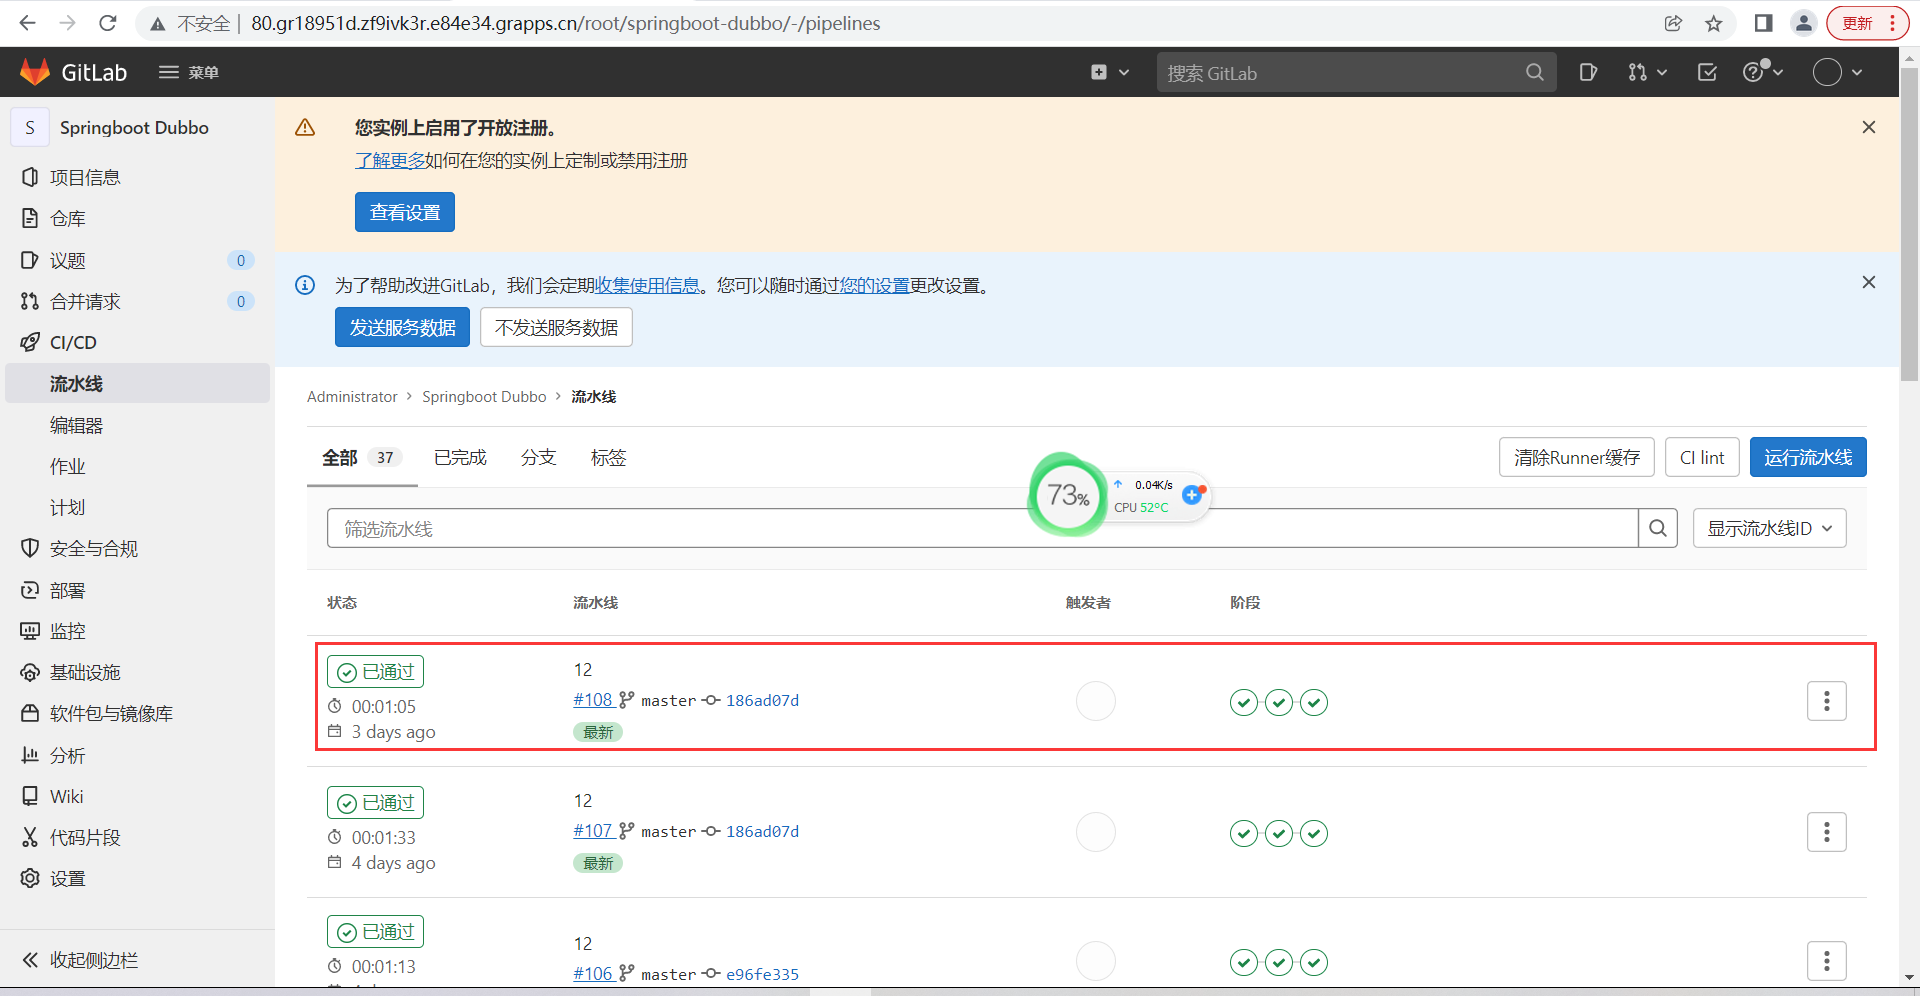
Task: Click 运行流水线 button
Action: tap(1808, 457)
